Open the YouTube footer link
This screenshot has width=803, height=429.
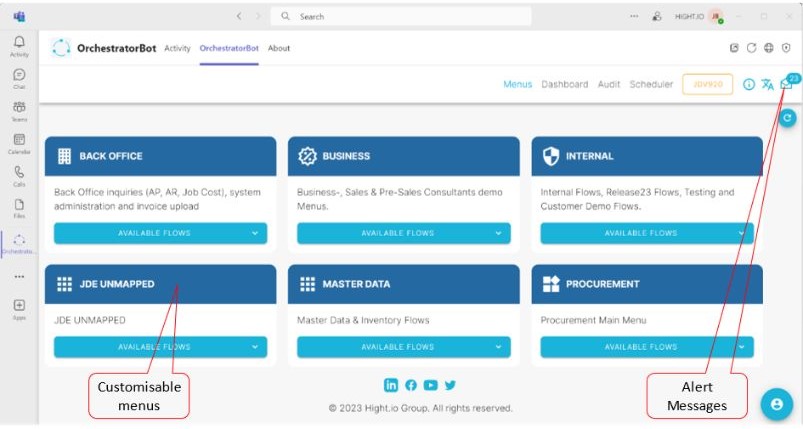[x=431, y=385]
